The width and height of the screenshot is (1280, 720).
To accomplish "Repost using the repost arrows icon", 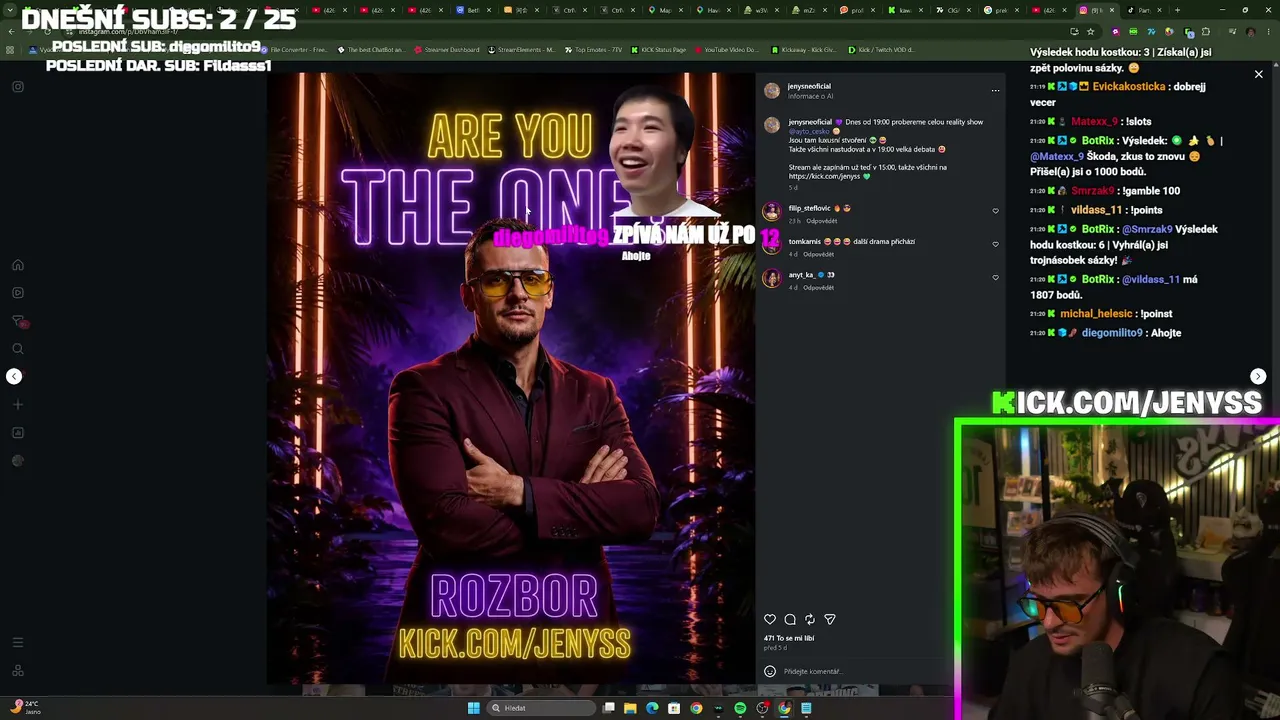I will click(x=810, y=620).
